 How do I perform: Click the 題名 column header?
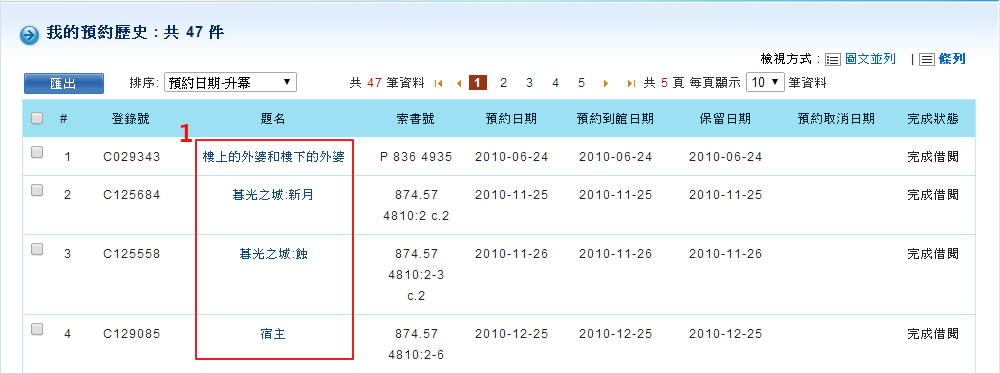click(274, 119)
